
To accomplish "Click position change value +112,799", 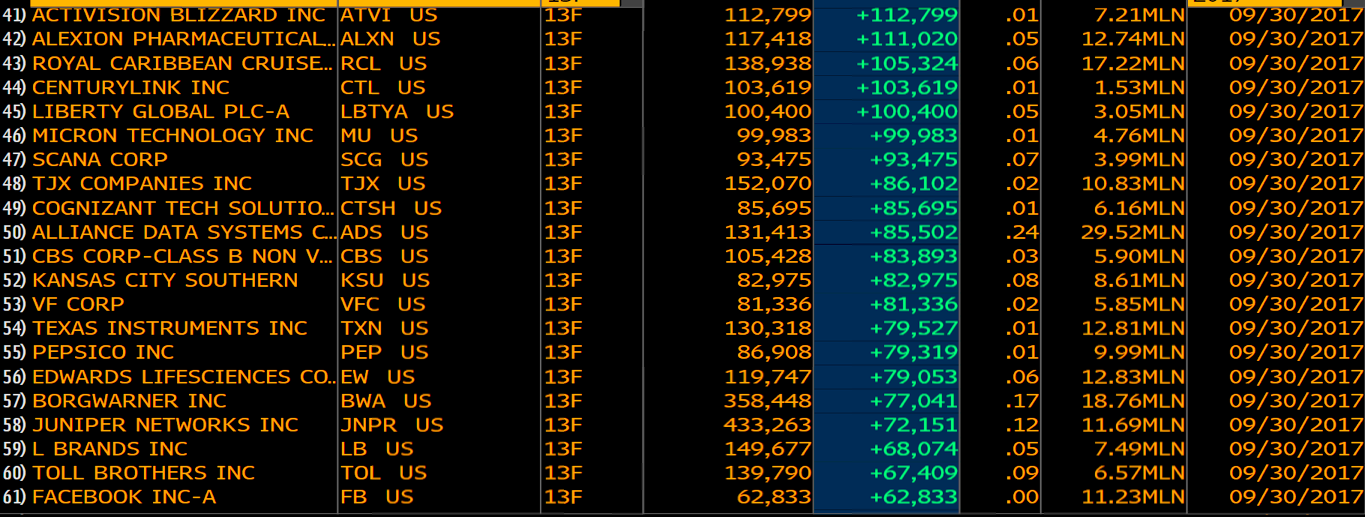I will (906, 15).
